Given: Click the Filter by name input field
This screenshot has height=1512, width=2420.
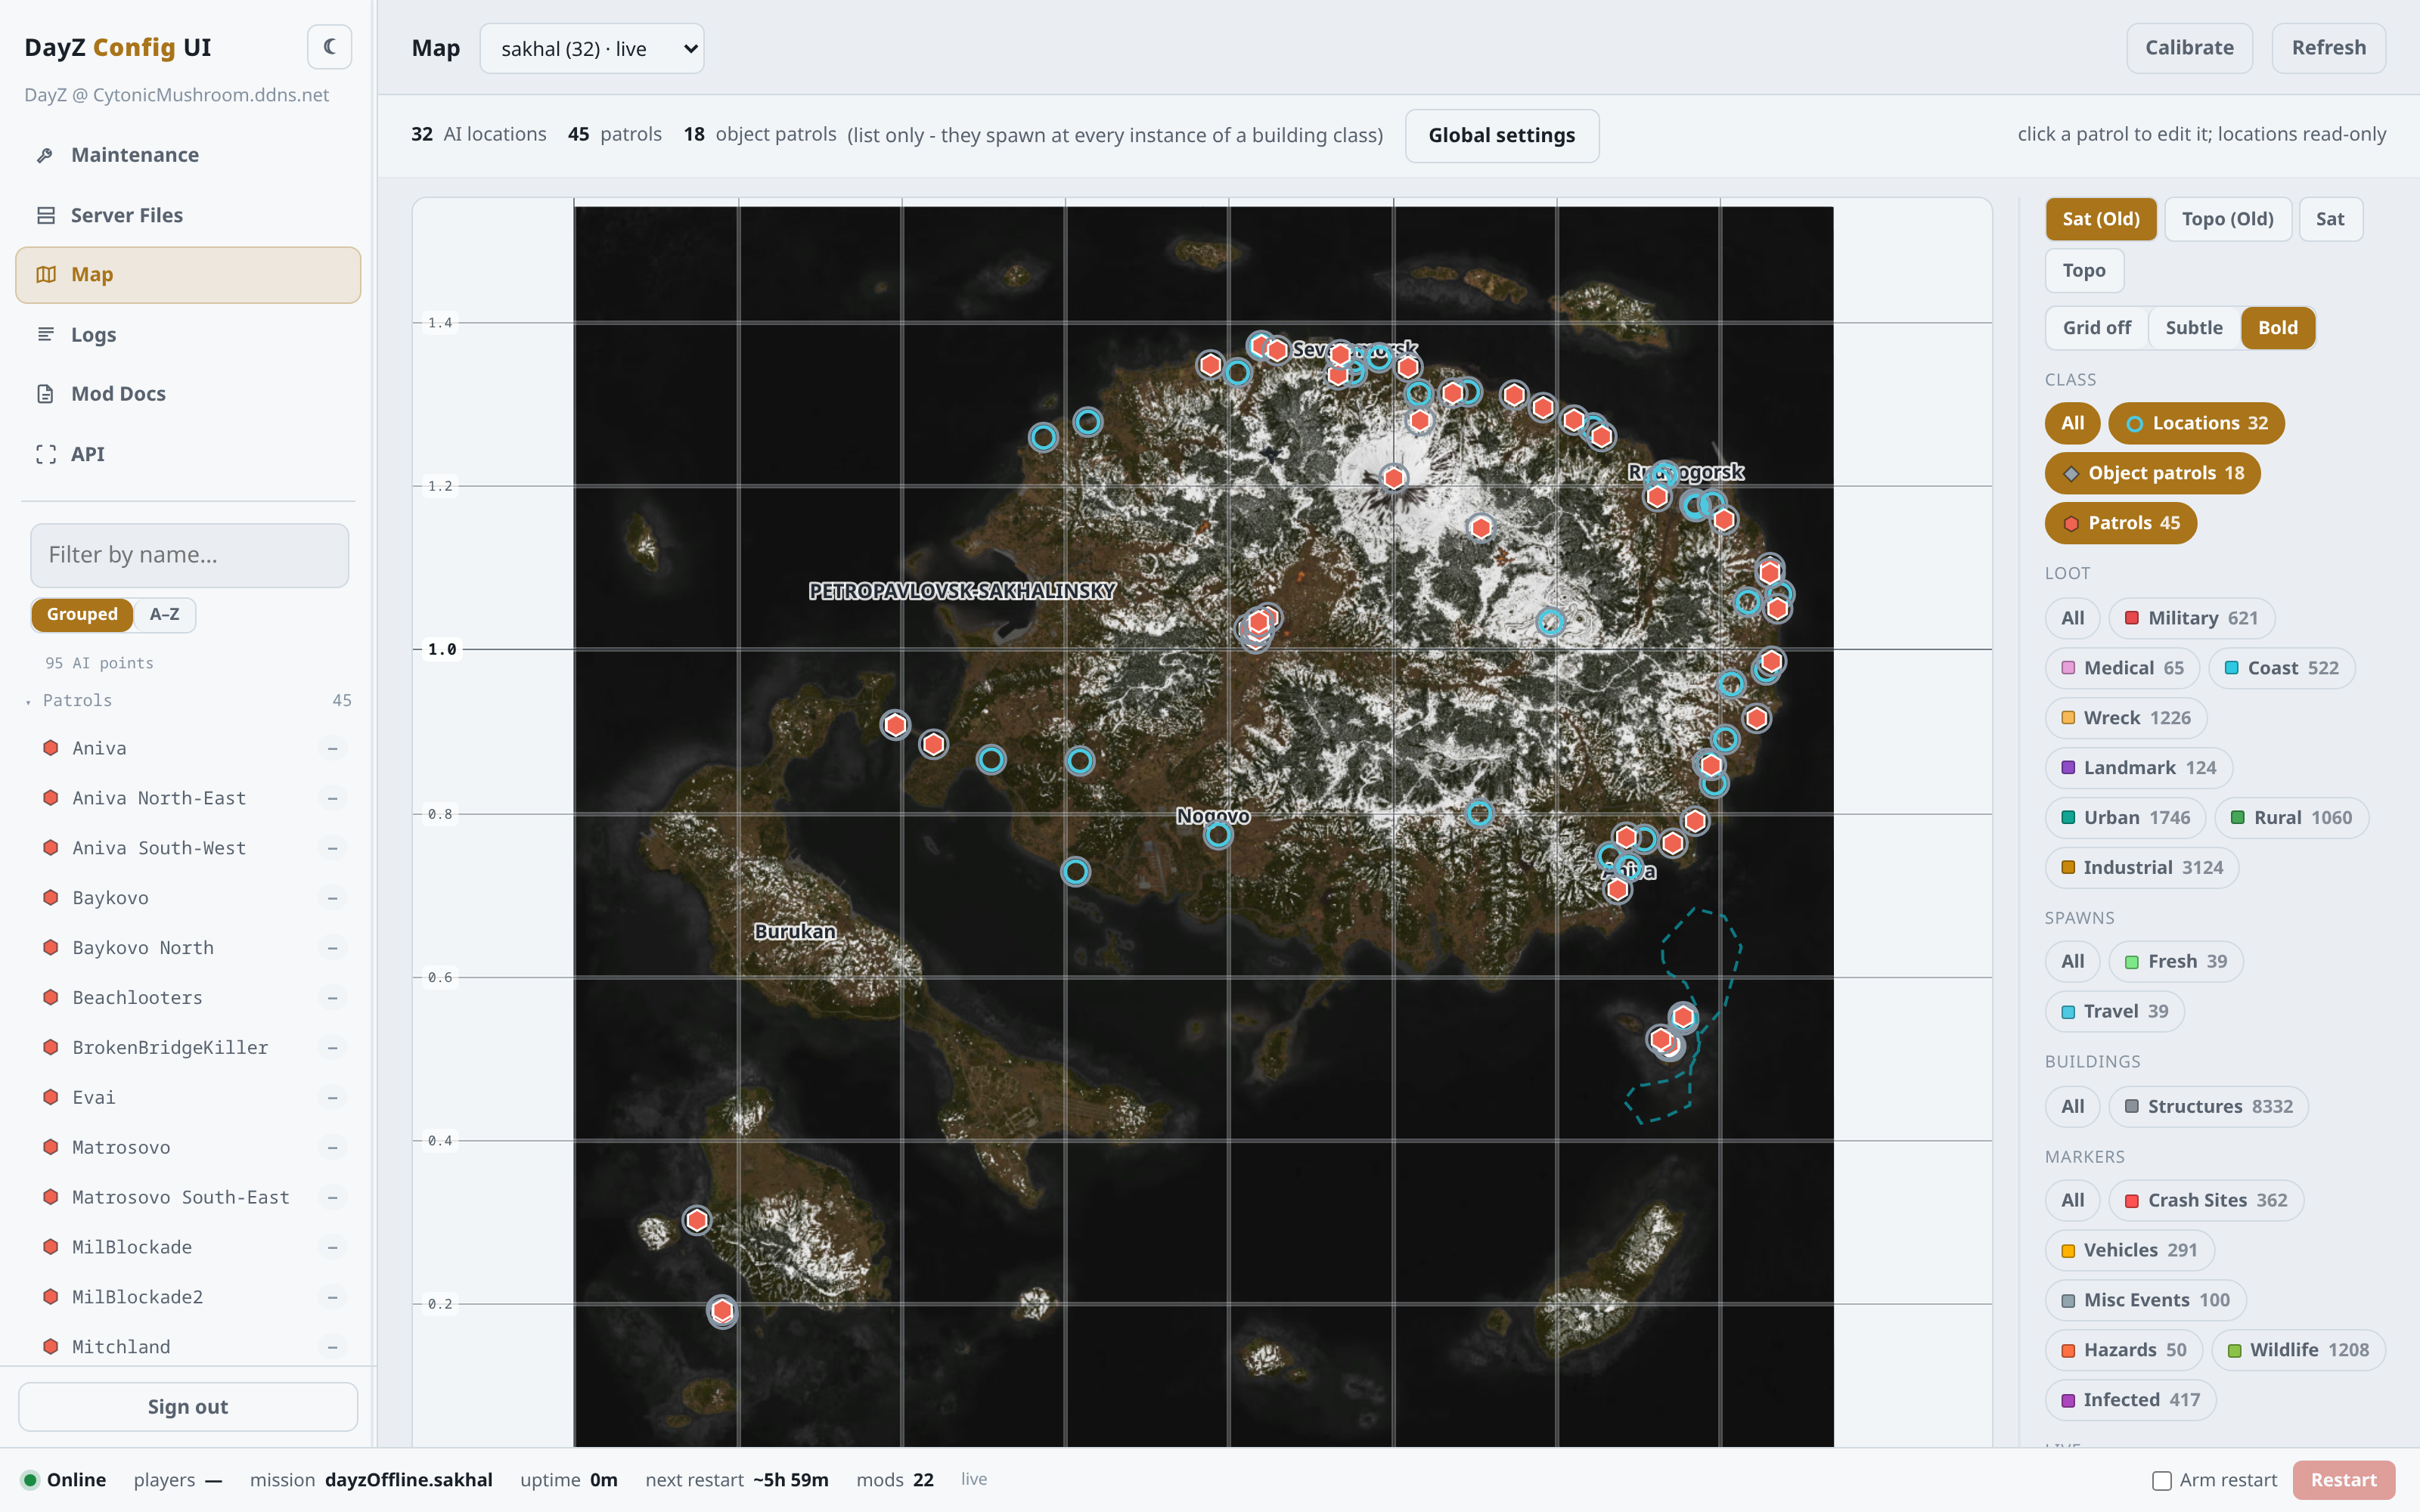Looking at the screenshot, I should pos(190,555).
